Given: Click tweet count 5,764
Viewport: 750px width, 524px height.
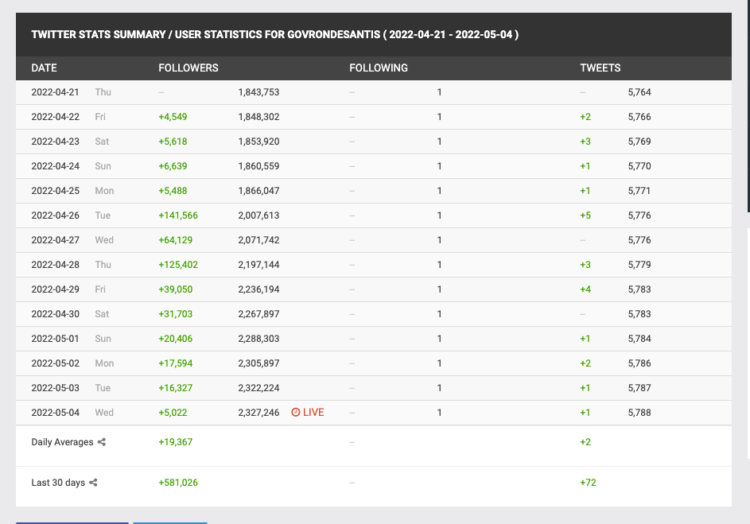Looking at the screenshot, I should tap(640, 92).
